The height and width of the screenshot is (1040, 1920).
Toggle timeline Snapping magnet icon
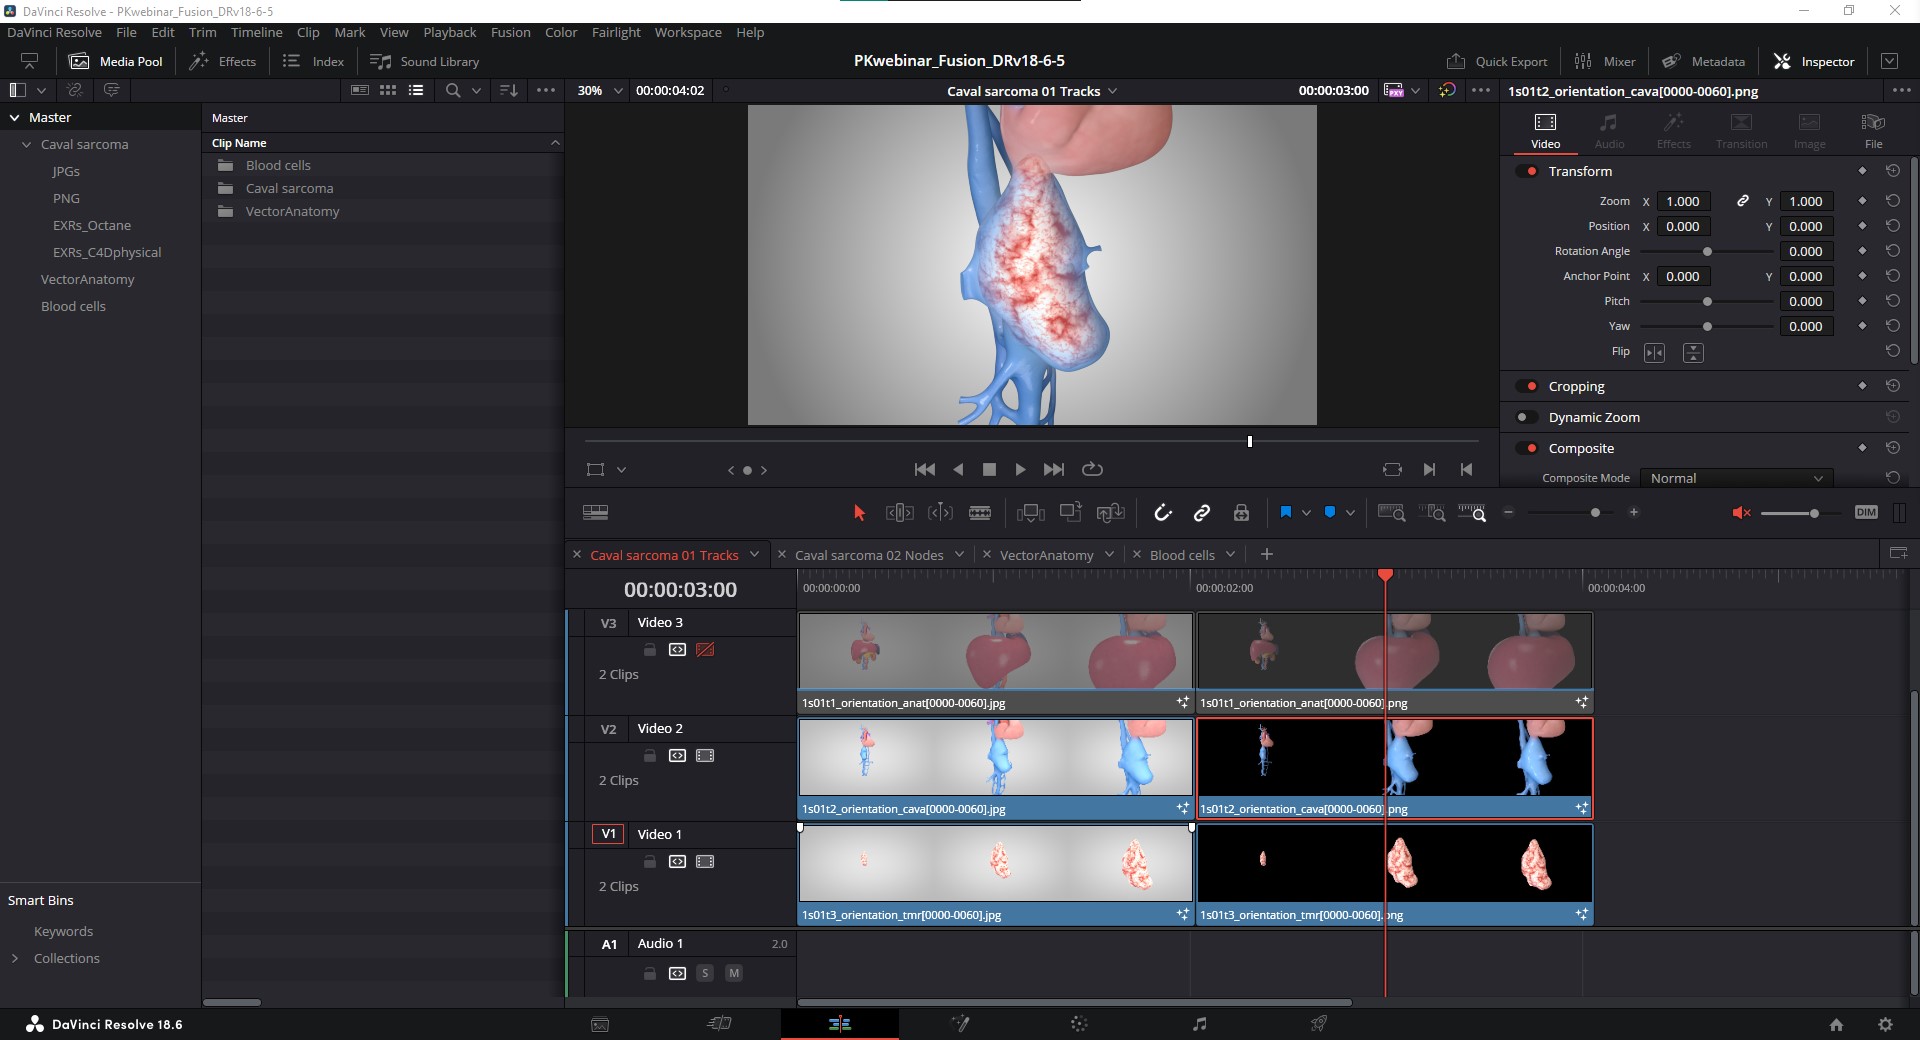point(1162,512)
